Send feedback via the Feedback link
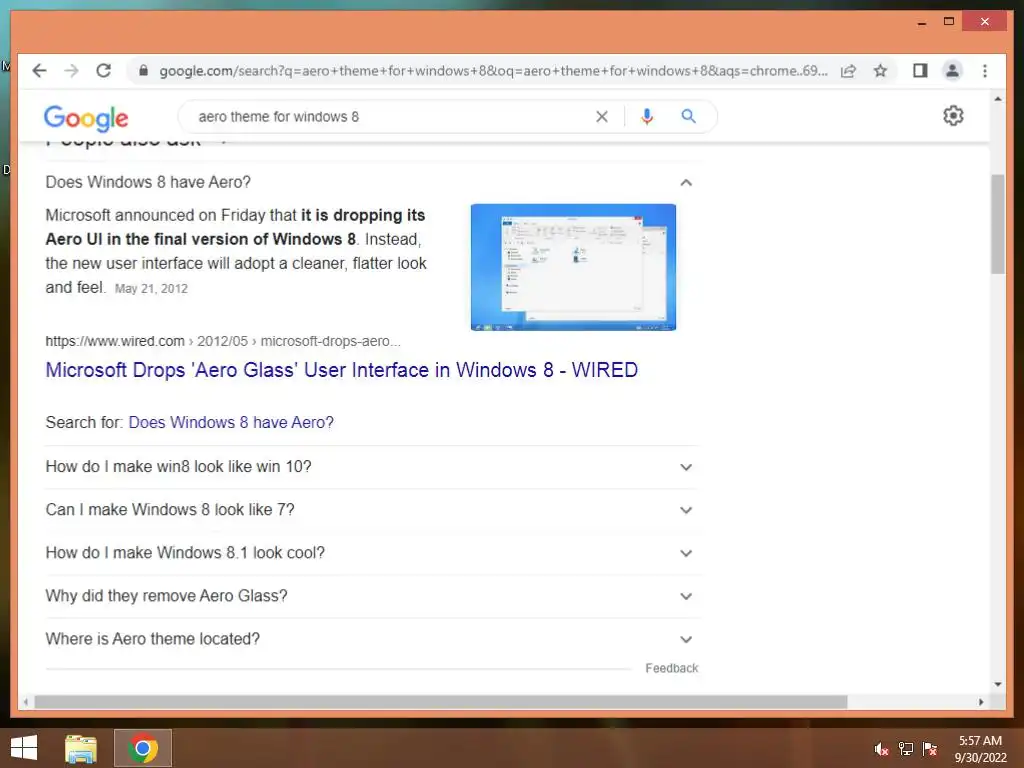This screenshot has width=1024, height=768. point(671,668)
